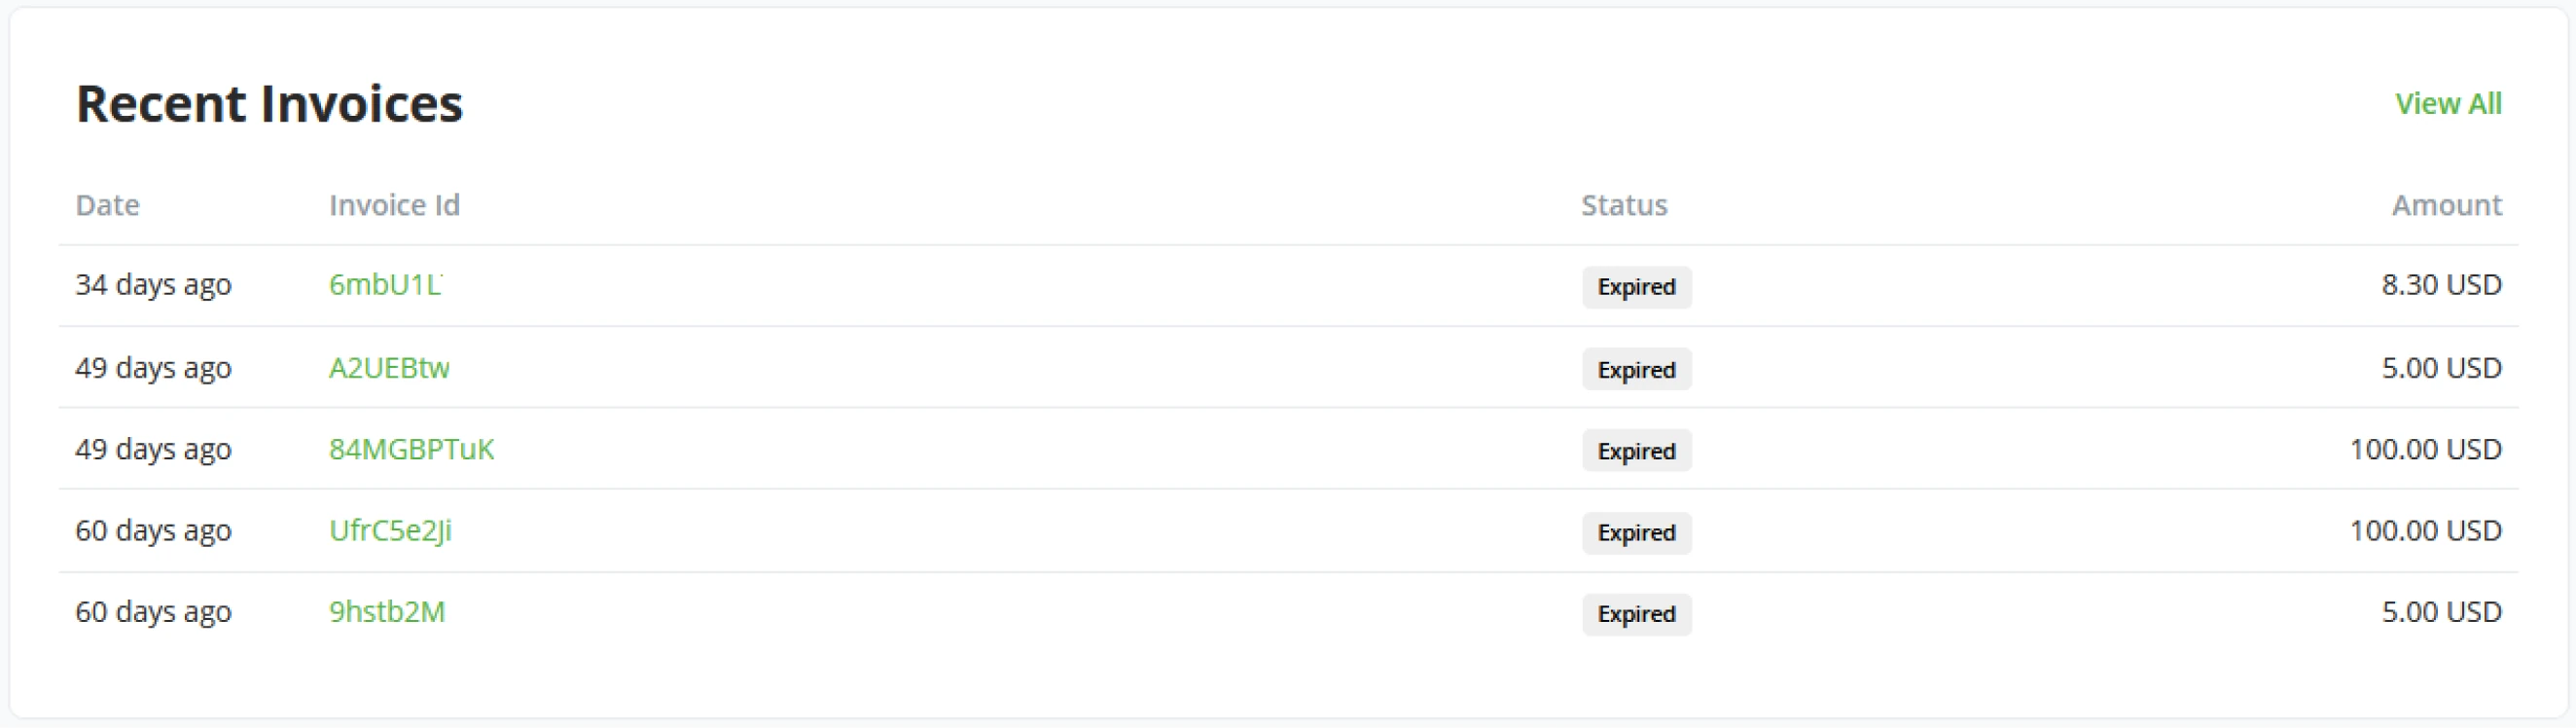Click Expired status of invoice UfrC5e2Ji

1636,532
